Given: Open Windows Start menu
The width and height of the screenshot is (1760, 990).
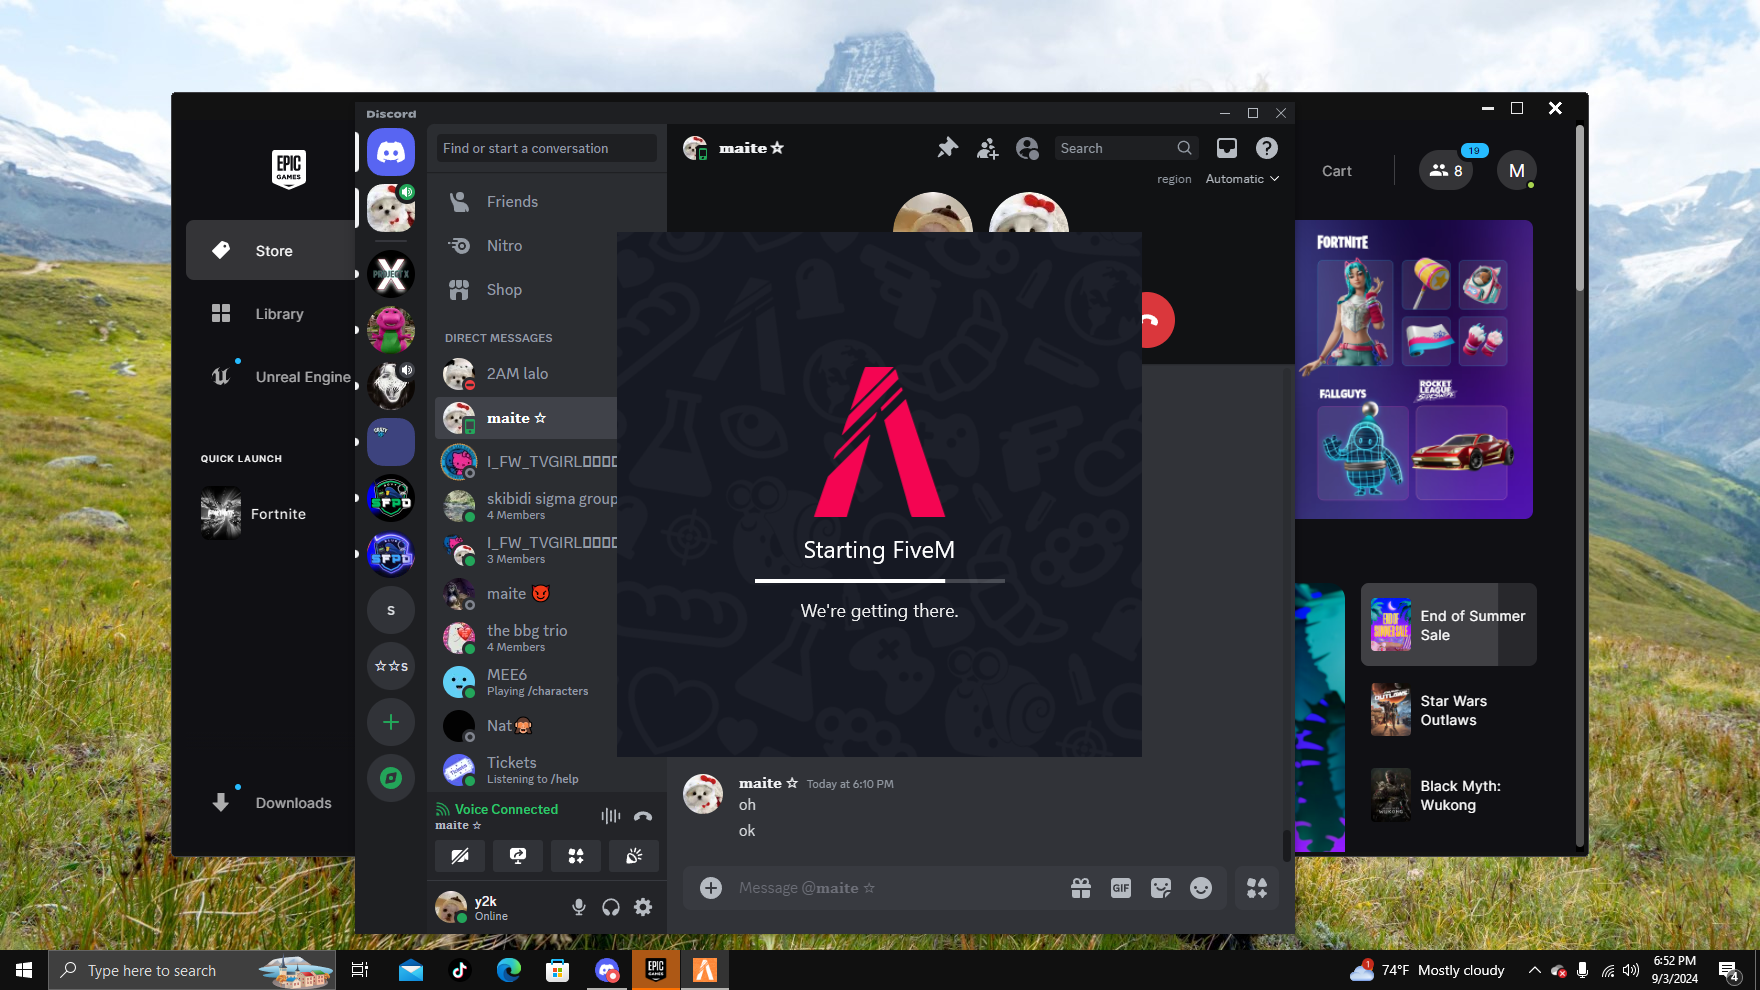Looking at the screenshot, I should pyautogui.click(x=24, y=970).
